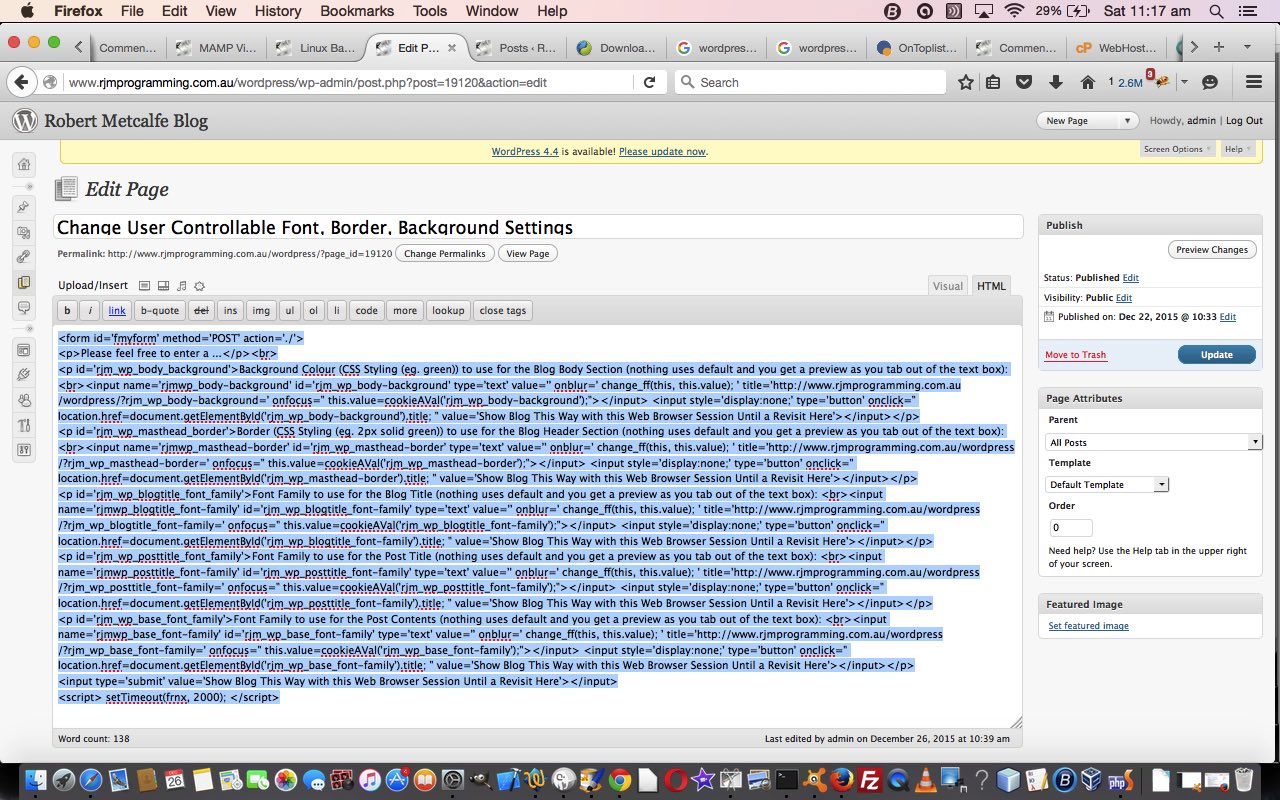Click the Change Permalinks button
Viewport: 1280px width, 800px height.
pos(445,253)
